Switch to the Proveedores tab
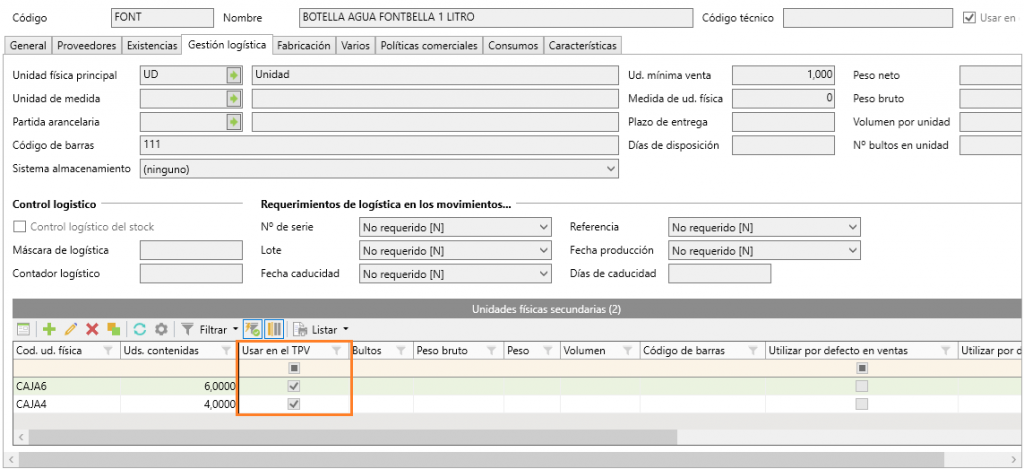The height and width of the screenshot is (469, 1024). pyautogui.click(x=87, y=45)
